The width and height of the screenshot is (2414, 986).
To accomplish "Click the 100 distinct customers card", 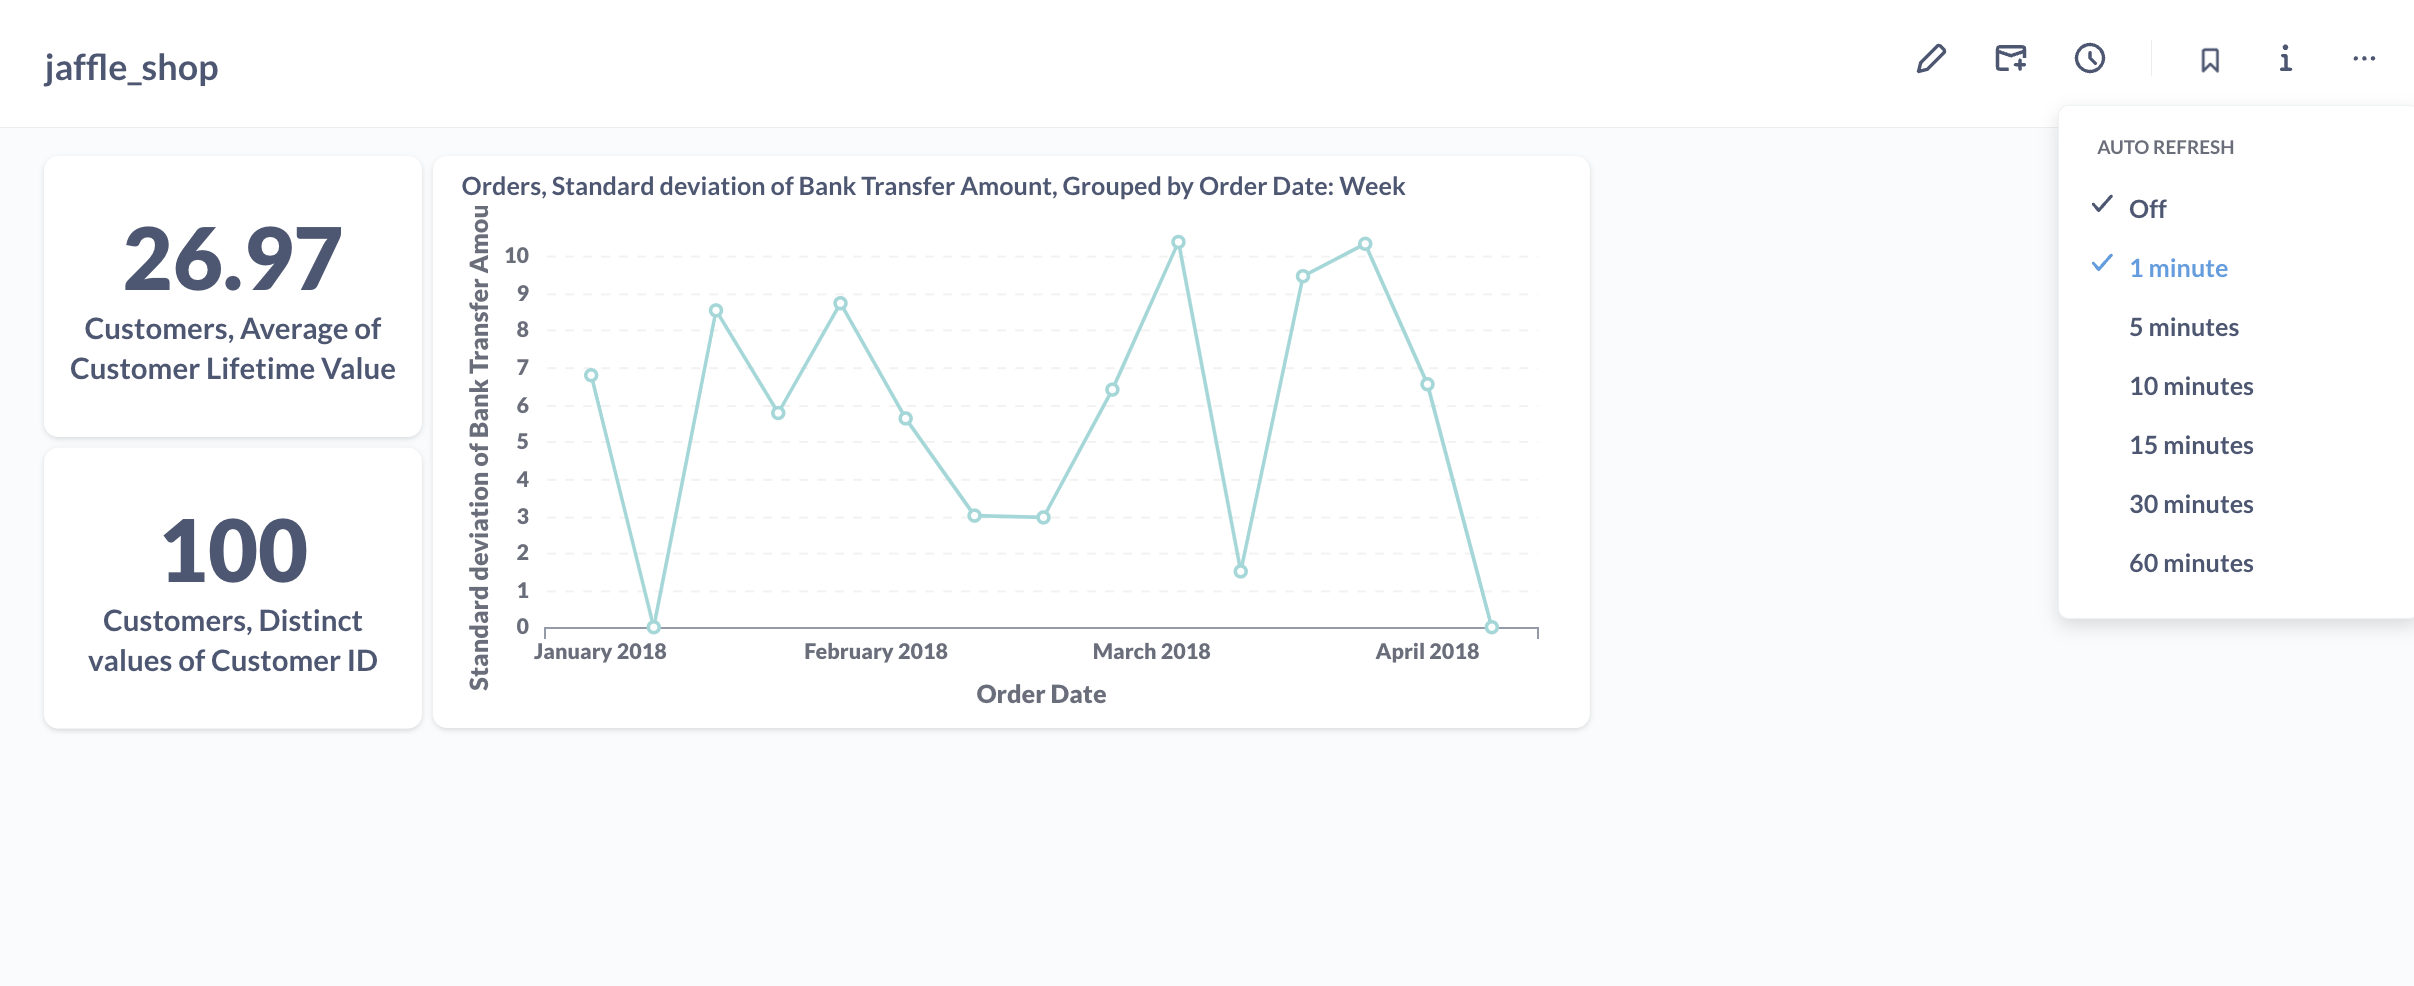I will [233, 588].
